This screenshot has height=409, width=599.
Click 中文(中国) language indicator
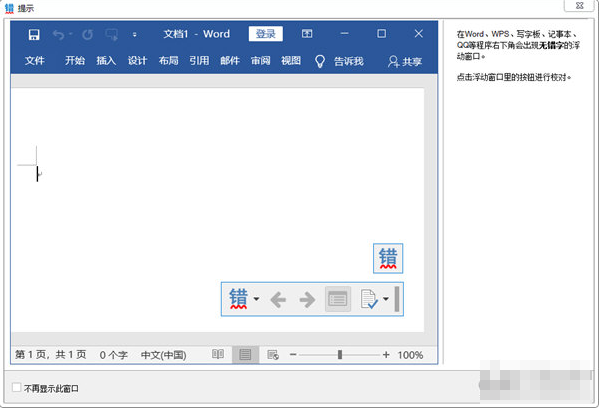(164, 355)
